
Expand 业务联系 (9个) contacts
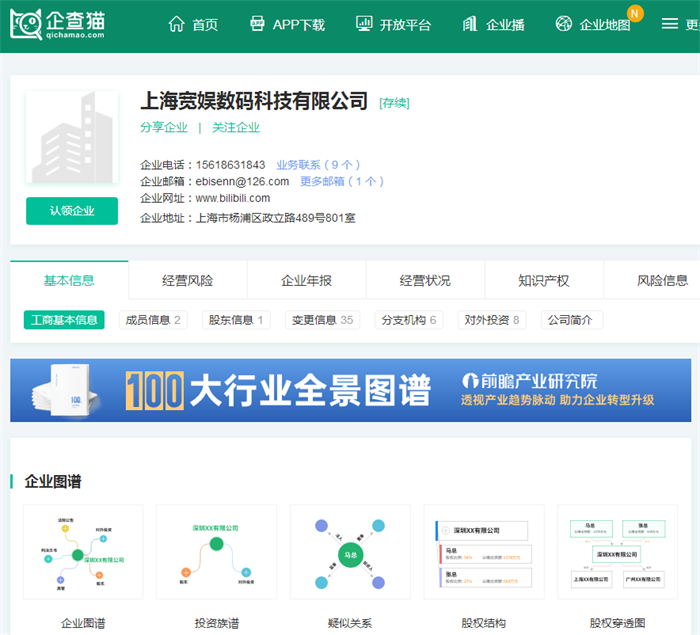pos(318,165)
